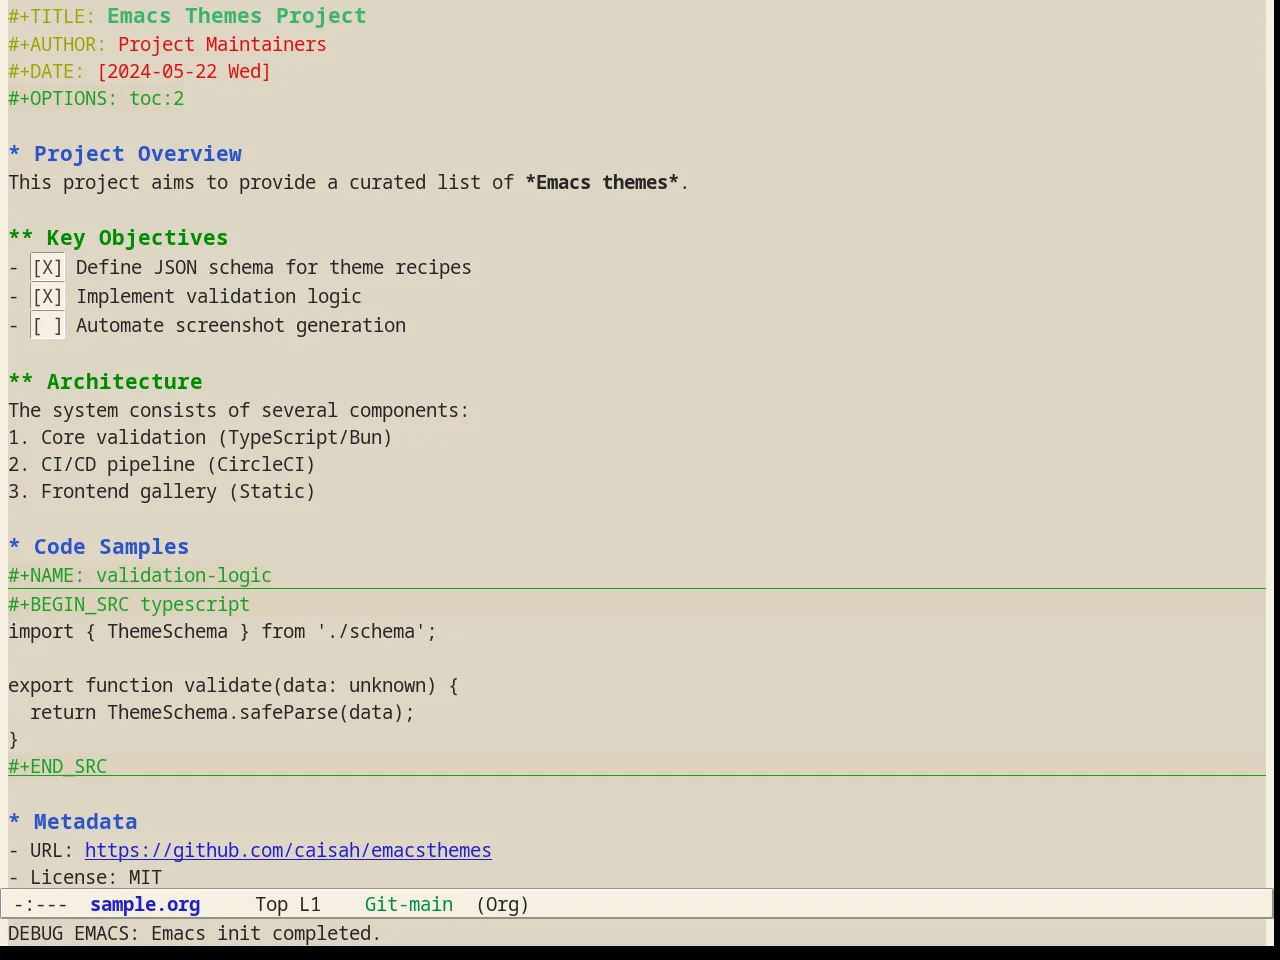This screenshot has height=960, width=1280.
Task: Click the #+OPTIONS: toc:2 line
Action: (x=96, y=99)
